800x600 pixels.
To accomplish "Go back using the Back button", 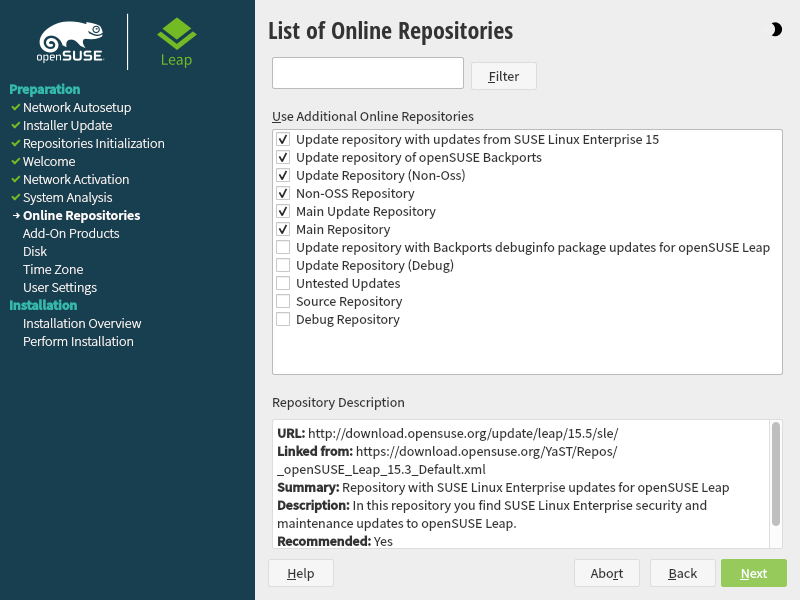I will click(x=683, y=573).
